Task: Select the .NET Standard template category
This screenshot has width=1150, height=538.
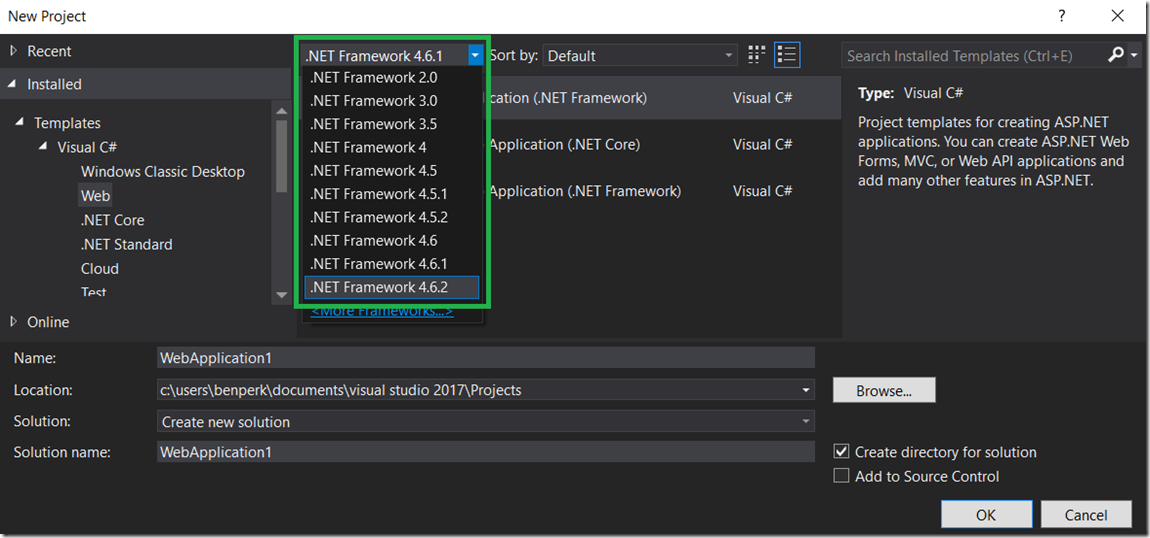Action: (127, 244)
